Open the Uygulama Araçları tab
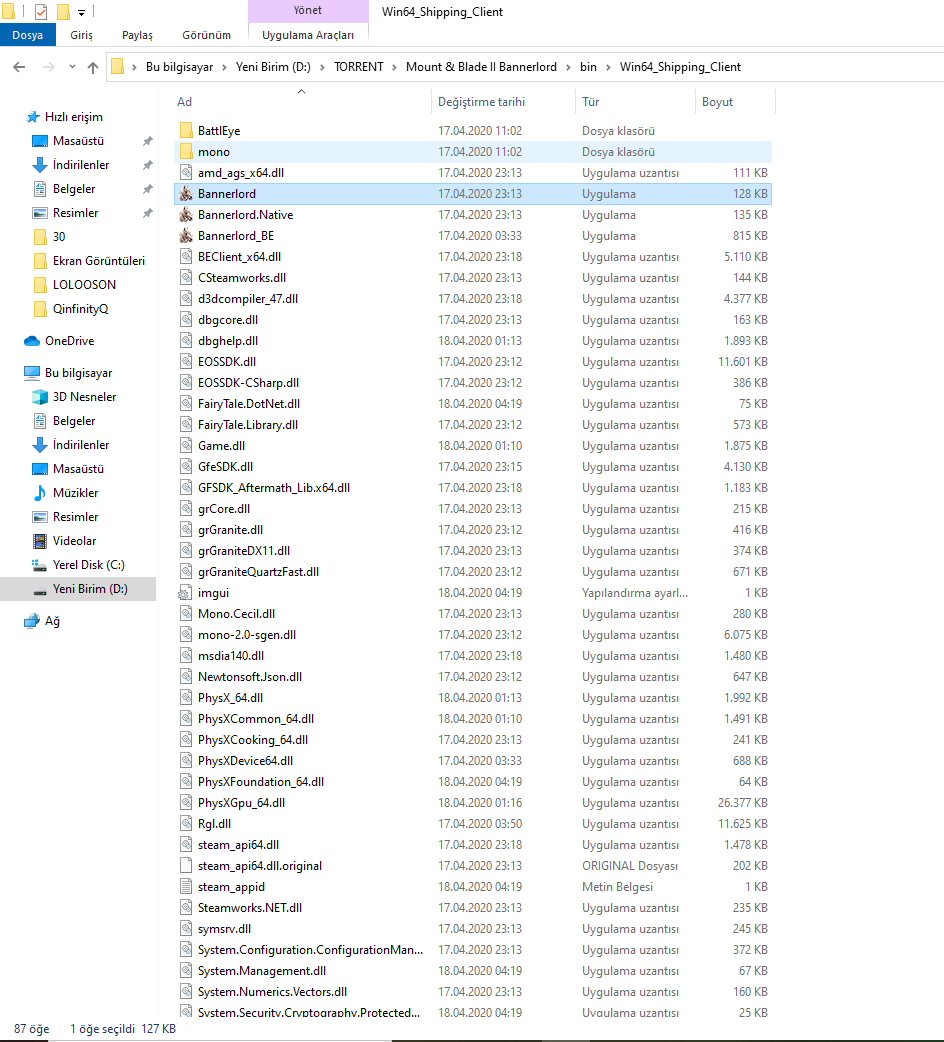 pos(308,35)
